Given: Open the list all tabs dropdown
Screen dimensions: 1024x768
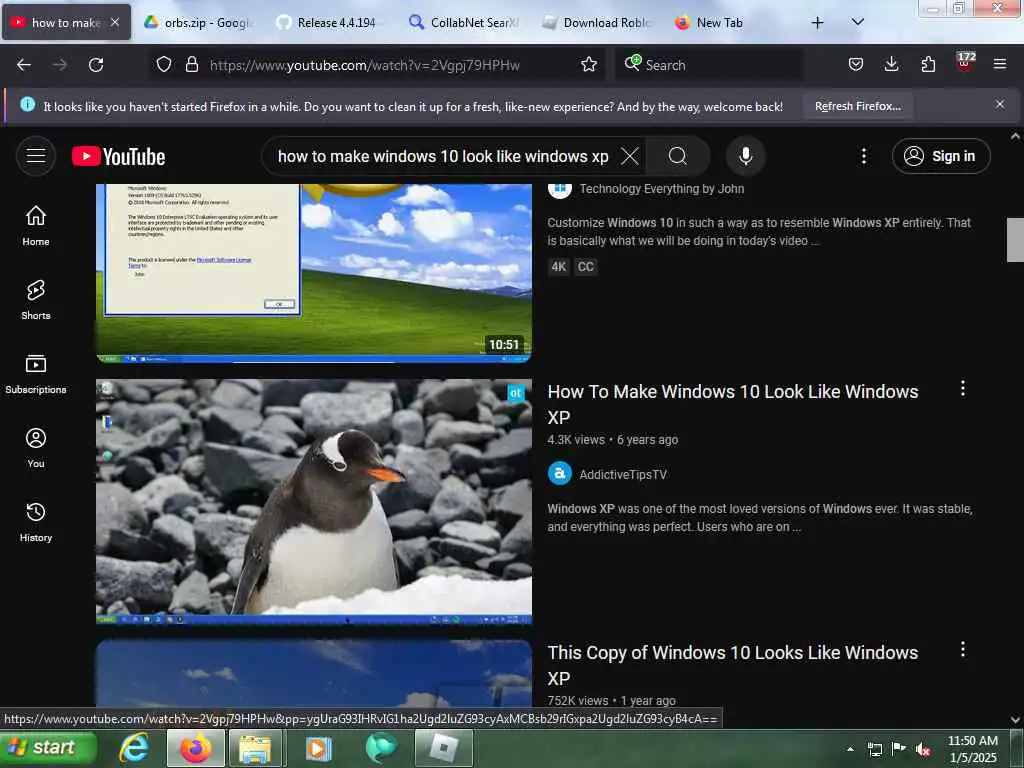Looking at the screenshot, I should point(857,22).
